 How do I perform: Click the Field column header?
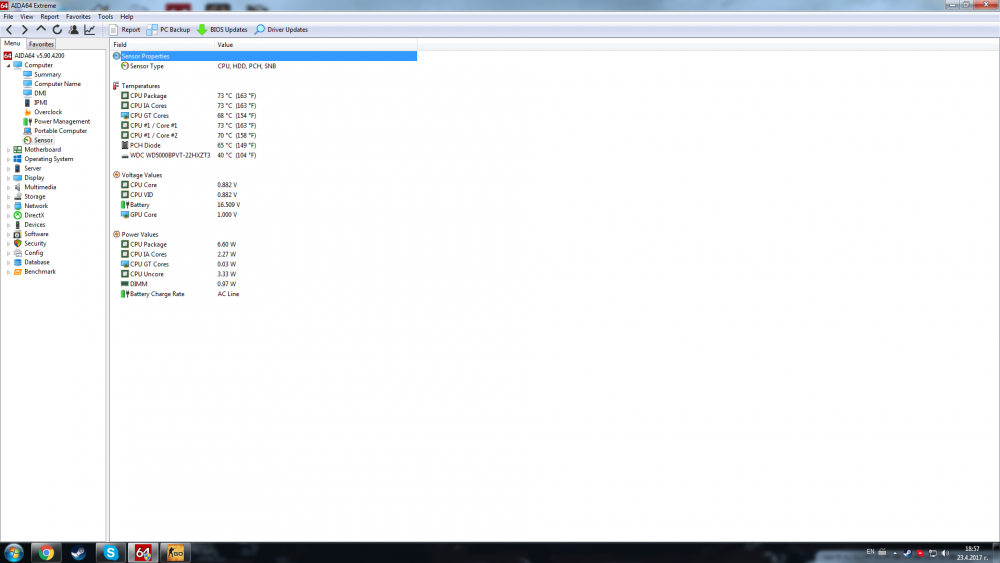click(163, 45)
